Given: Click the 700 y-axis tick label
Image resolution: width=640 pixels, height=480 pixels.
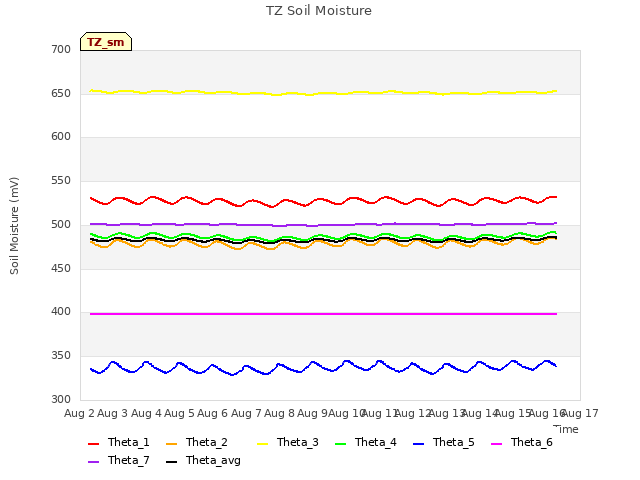Looking at the screenshot, I should point(61,49).
